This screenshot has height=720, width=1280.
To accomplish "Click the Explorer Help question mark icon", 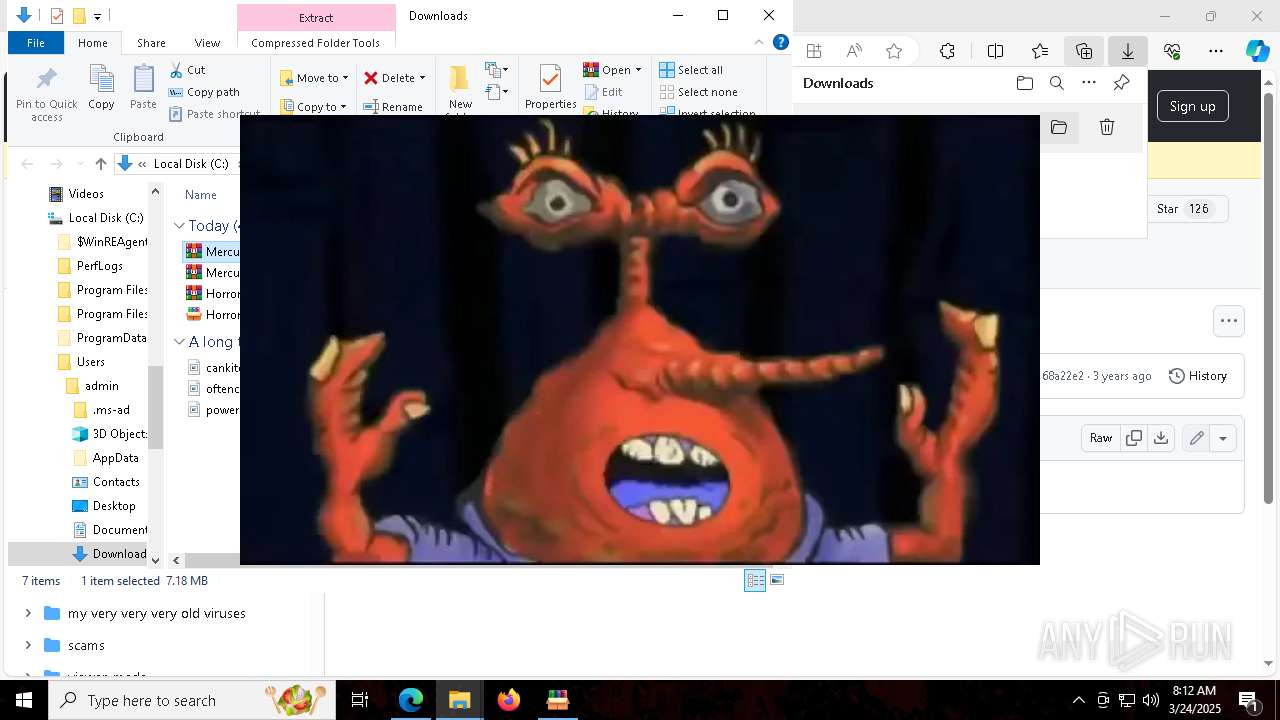I will [781, 43].
